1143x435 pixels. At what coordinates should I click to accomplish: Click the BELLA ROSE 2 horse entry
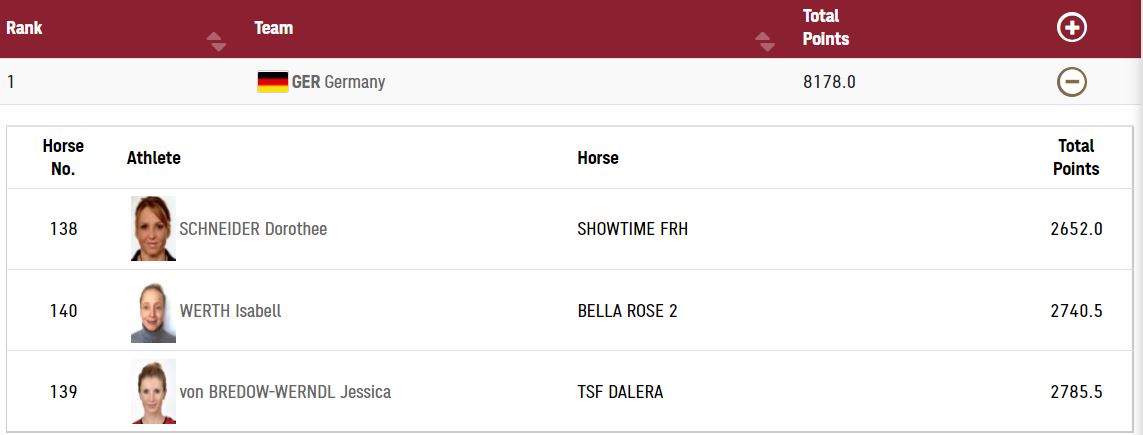(627, 311)
